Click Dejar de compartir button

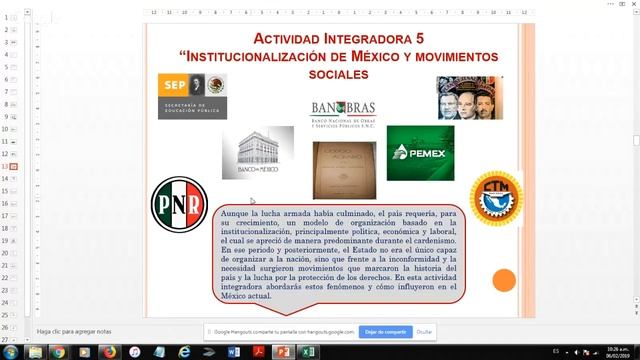386,332
